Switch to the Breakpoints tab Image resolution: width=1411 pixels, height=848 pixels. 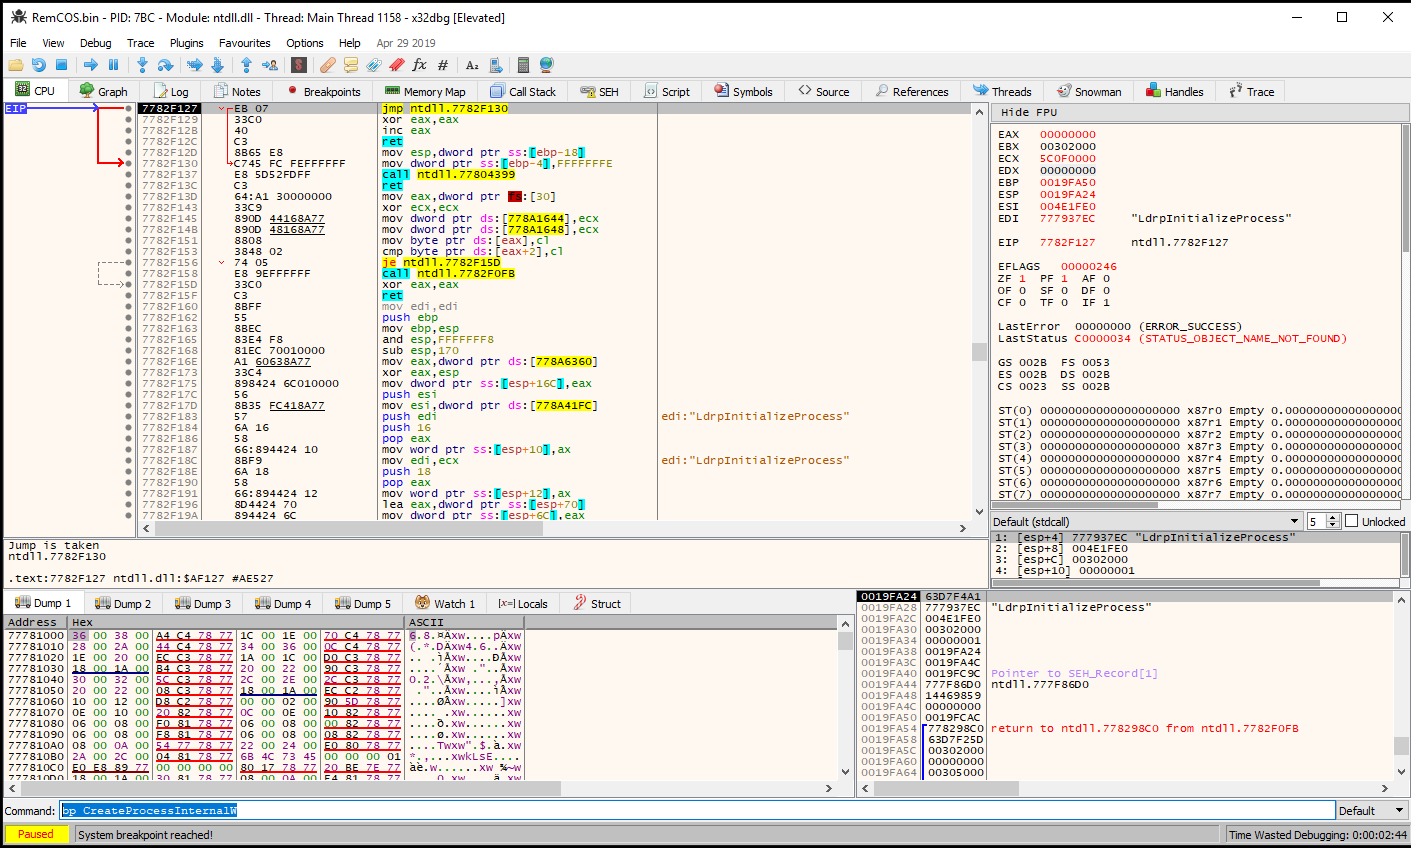(323, 91)
